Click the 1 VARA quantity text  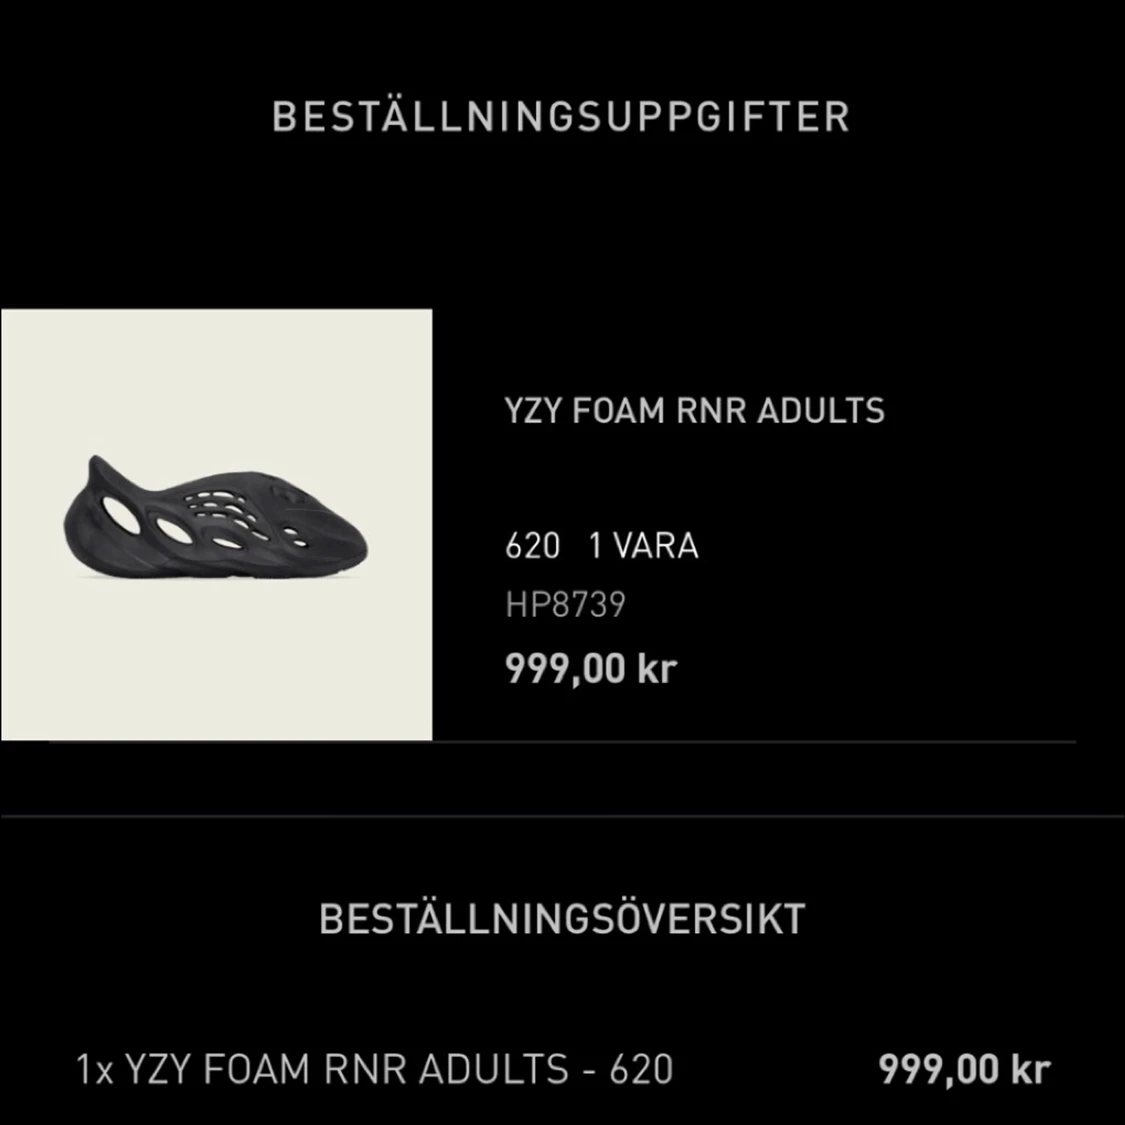[x=643, y=546]
